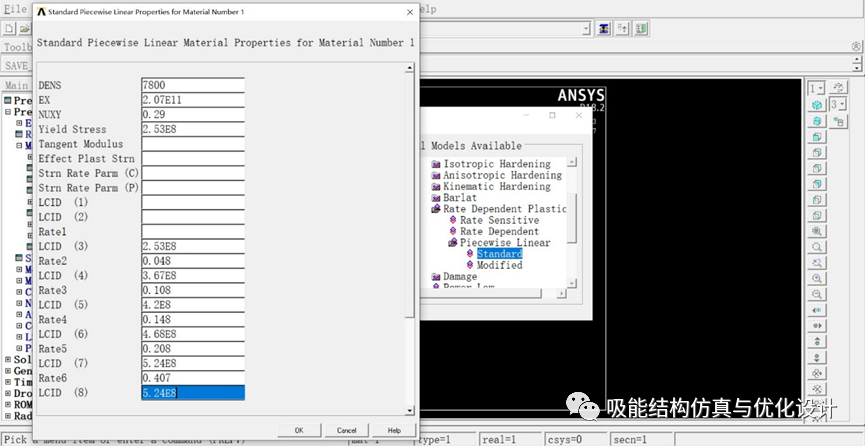Click the lock icon below the 3 dropdown
Screen dimensions: 865x446
click(x=839, y=121)
